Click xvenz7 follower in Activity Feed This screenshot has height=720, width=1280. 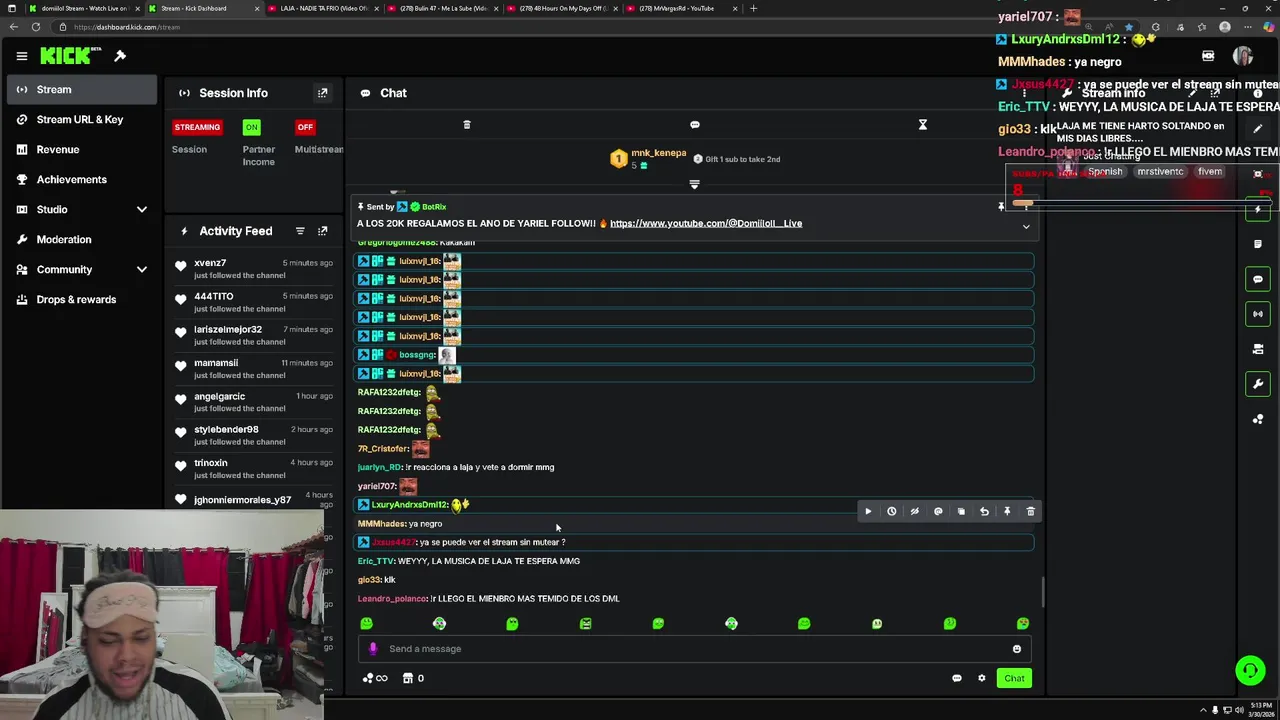click(210, 263)
